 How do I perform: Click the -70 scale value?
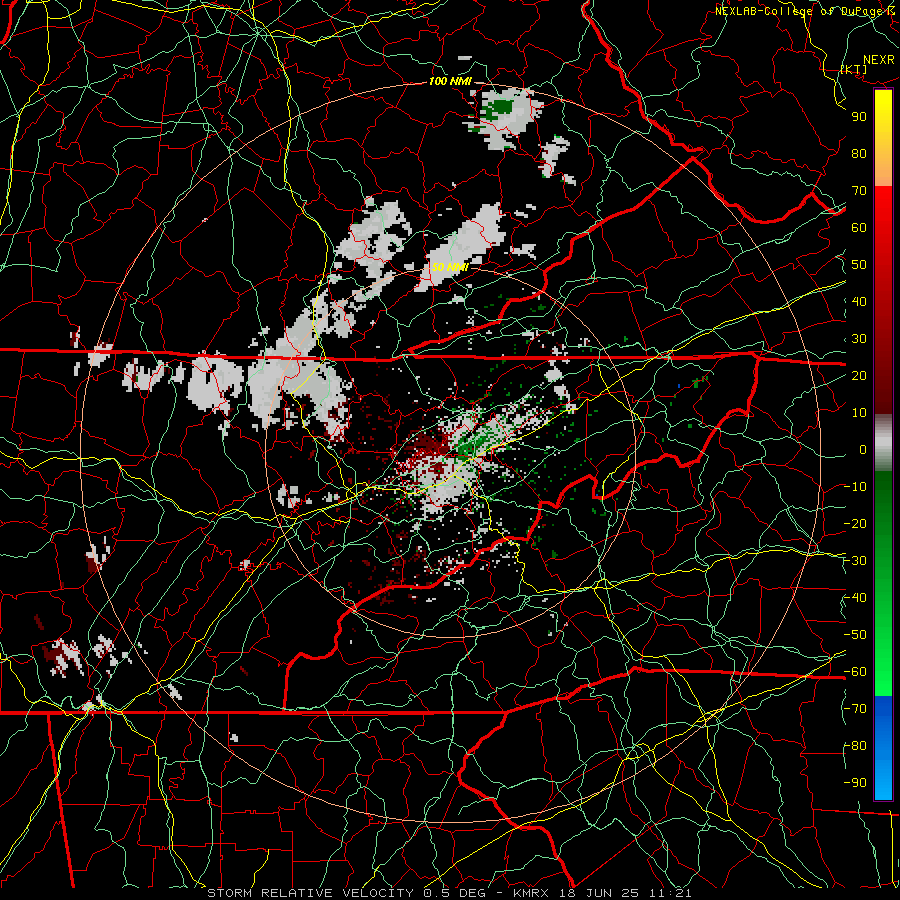[855, 709]
